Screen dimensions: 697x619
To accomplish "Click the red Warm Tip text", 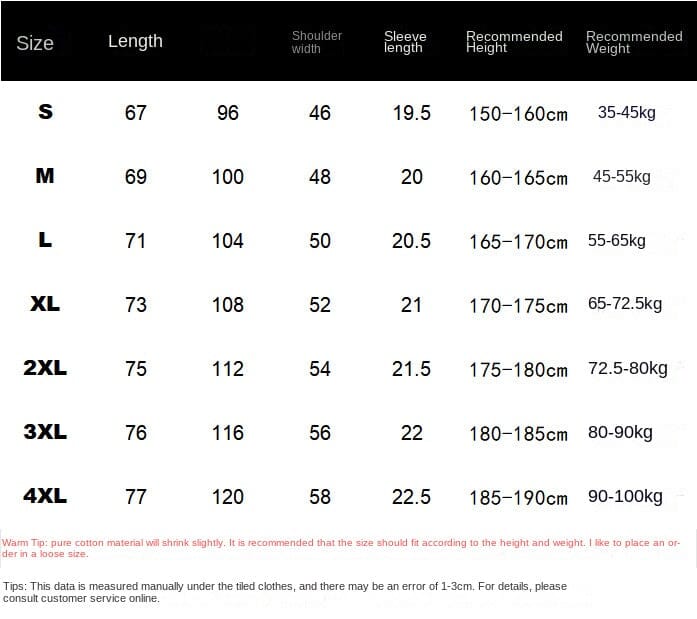I will [x=345, y=547].
